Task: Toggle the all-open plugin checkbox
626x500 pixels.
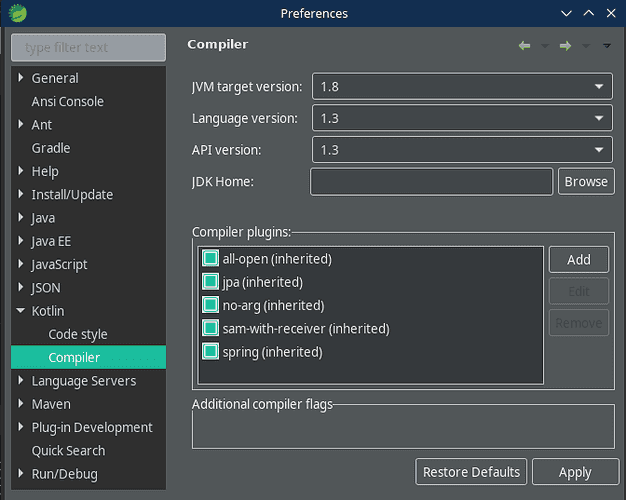Action: pos(211,259)
